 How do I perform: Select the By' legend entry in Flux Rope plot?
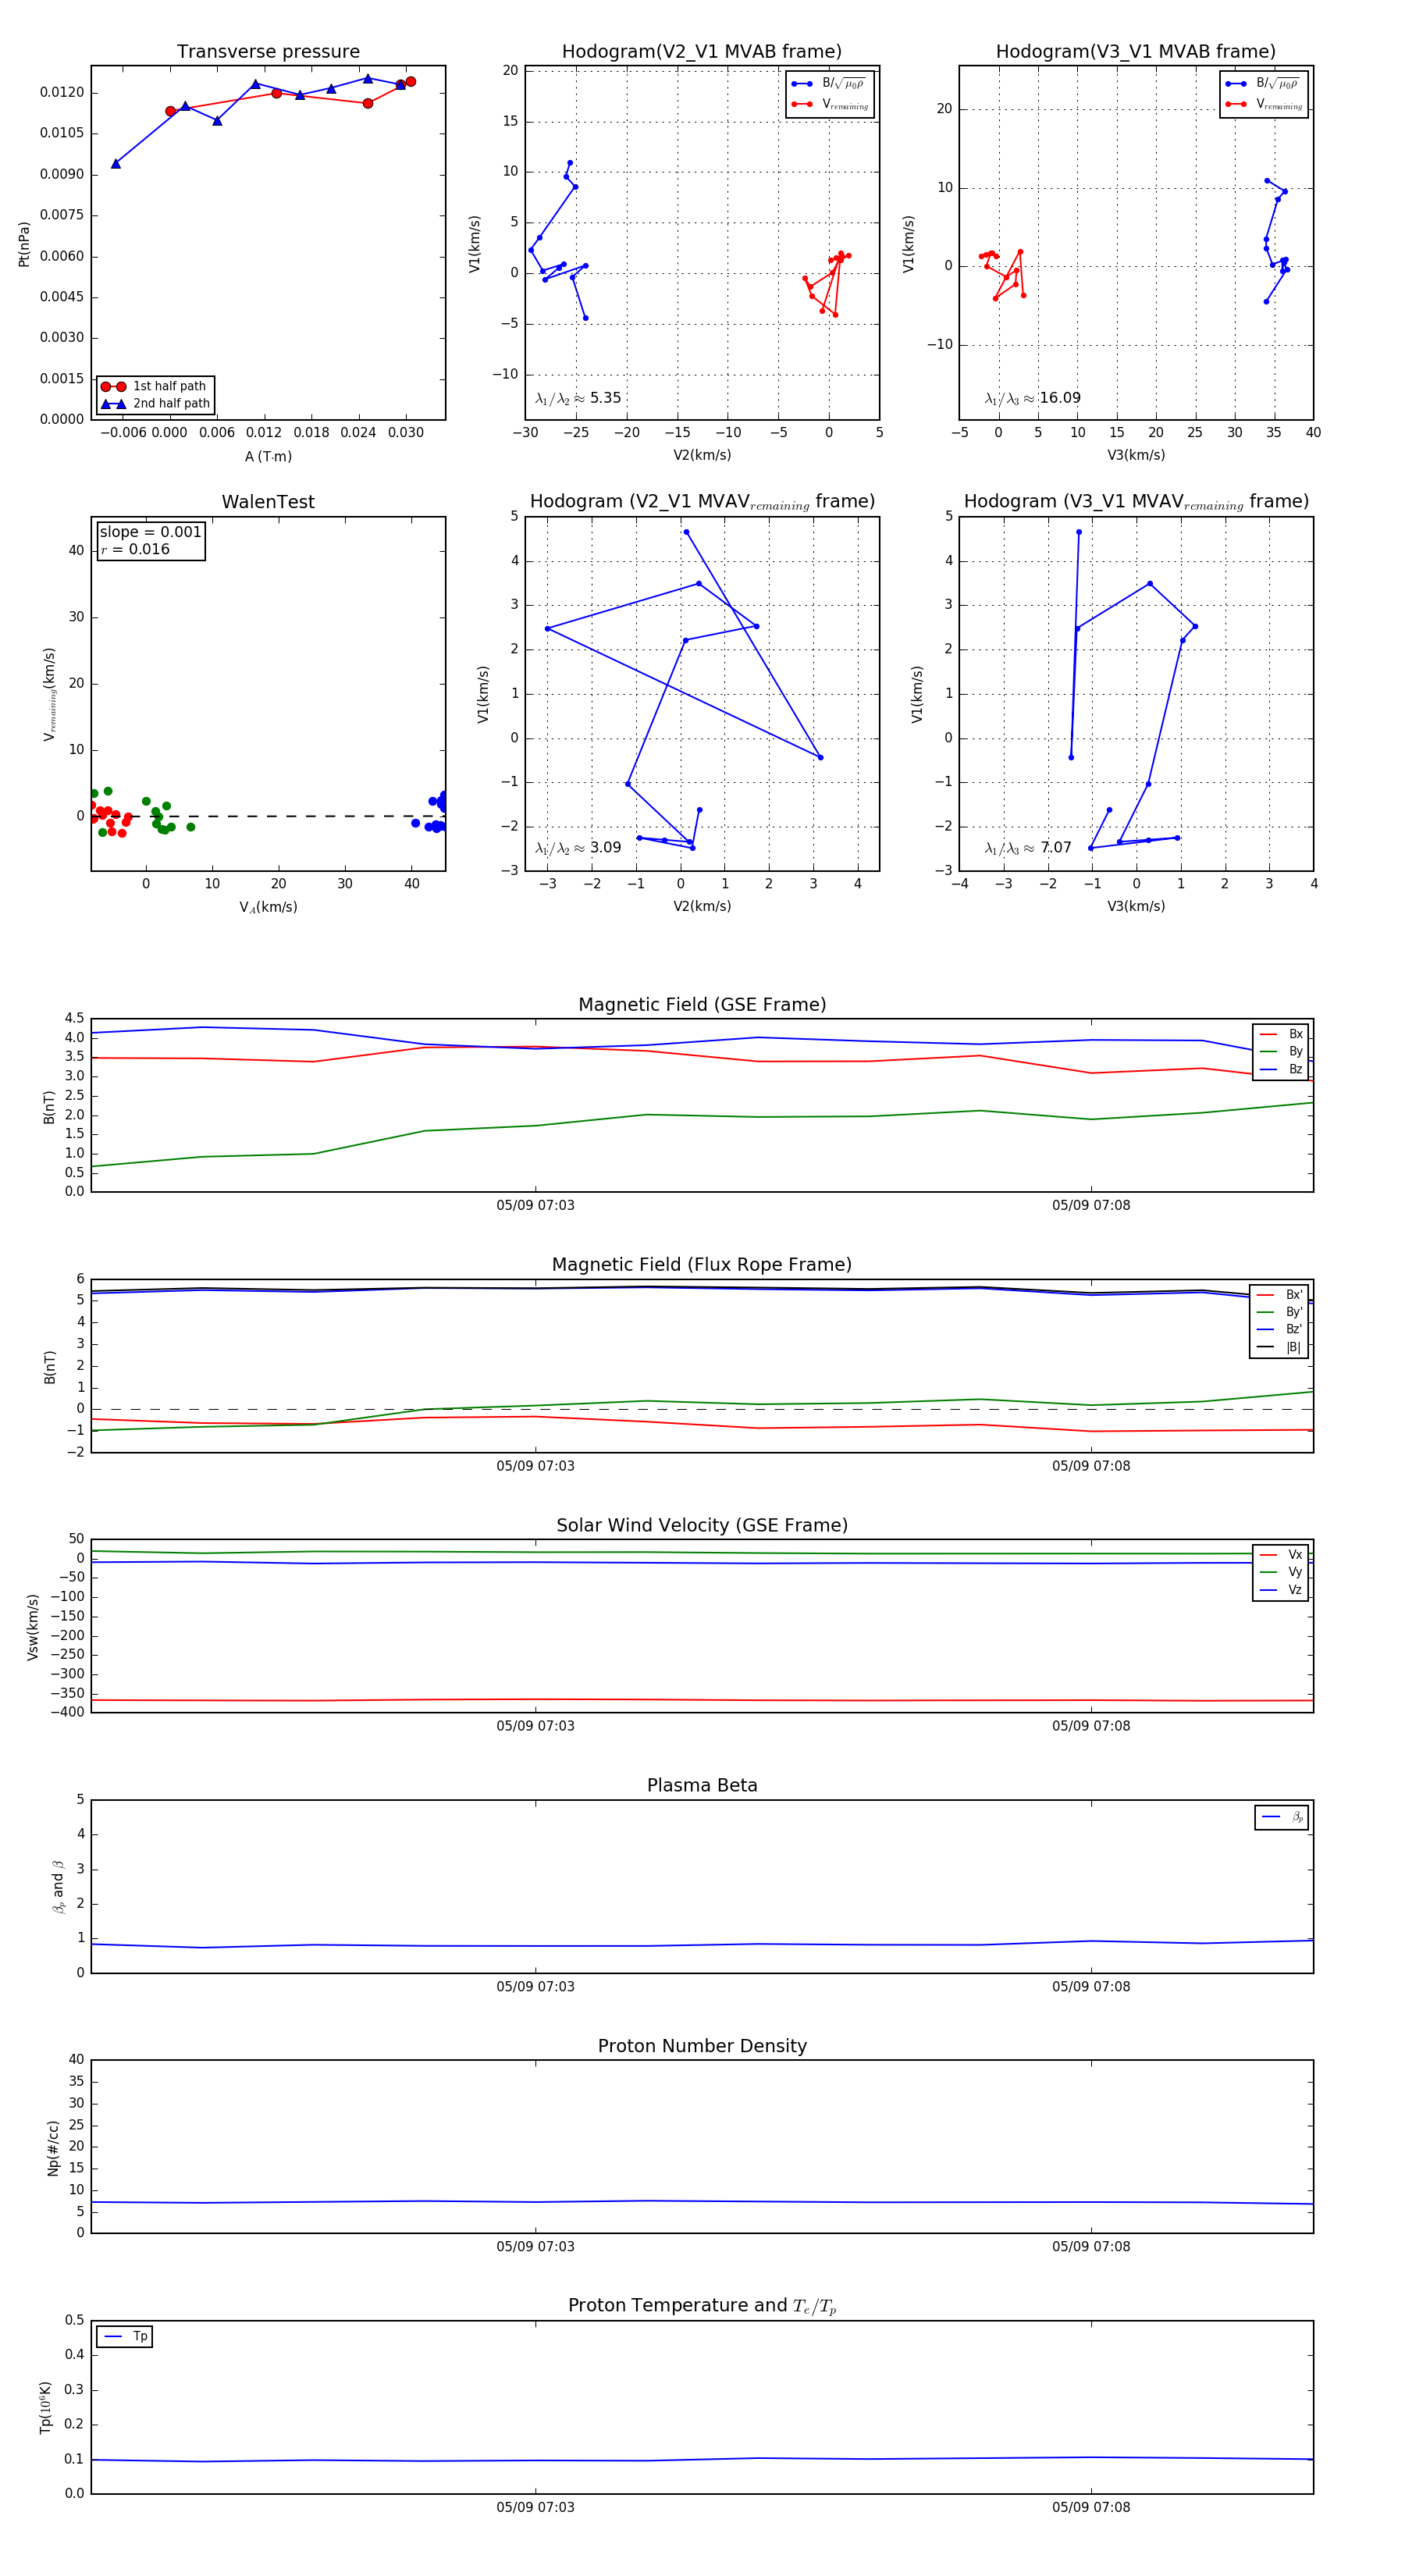[x=1279, y=1313]
